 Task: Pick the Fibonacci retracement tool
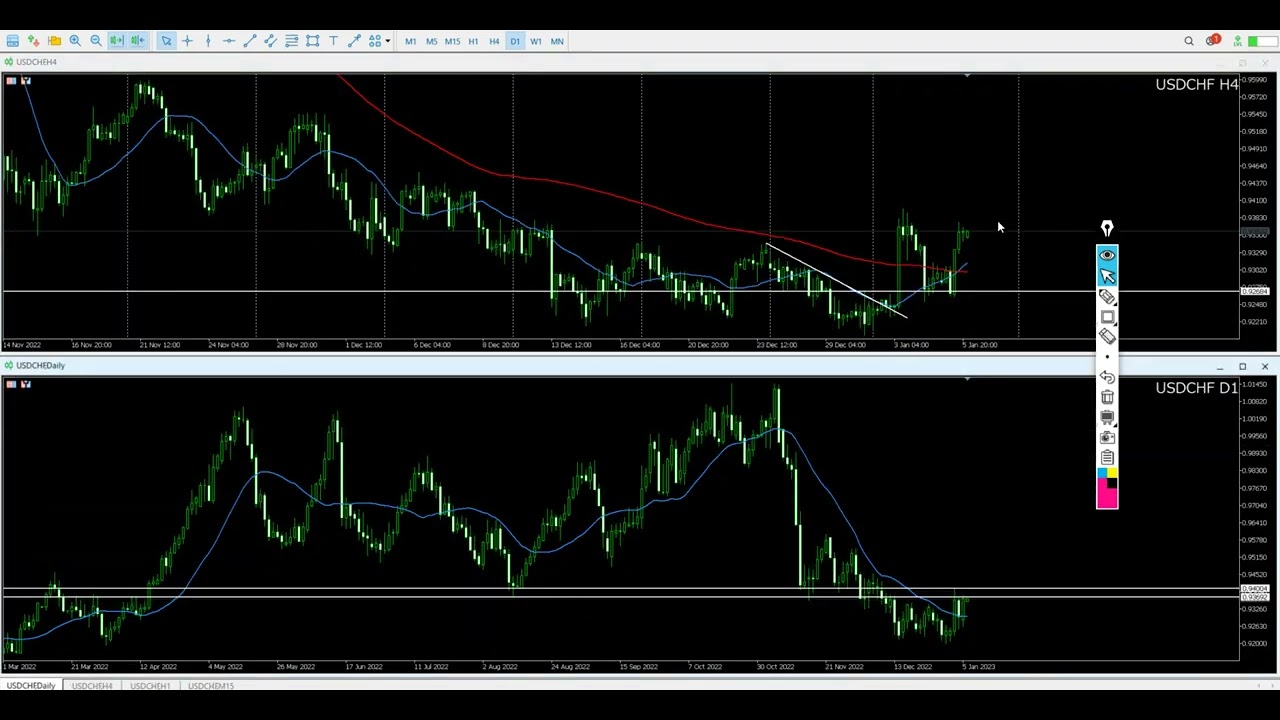pyautogui.click(x=291, y=41)
